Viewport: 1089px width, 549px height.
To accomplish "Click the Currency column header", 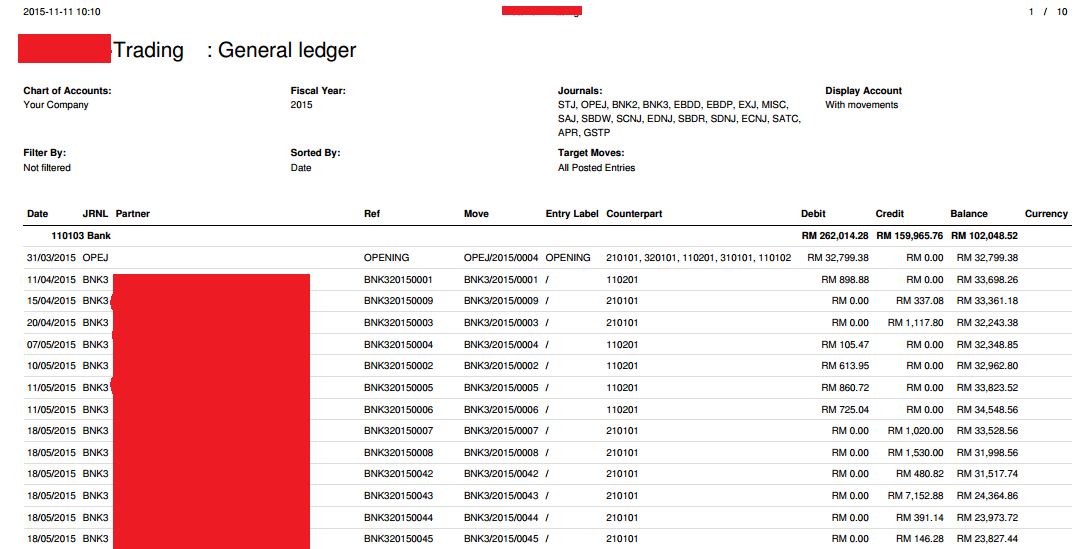I will (x=1046, y=214).
